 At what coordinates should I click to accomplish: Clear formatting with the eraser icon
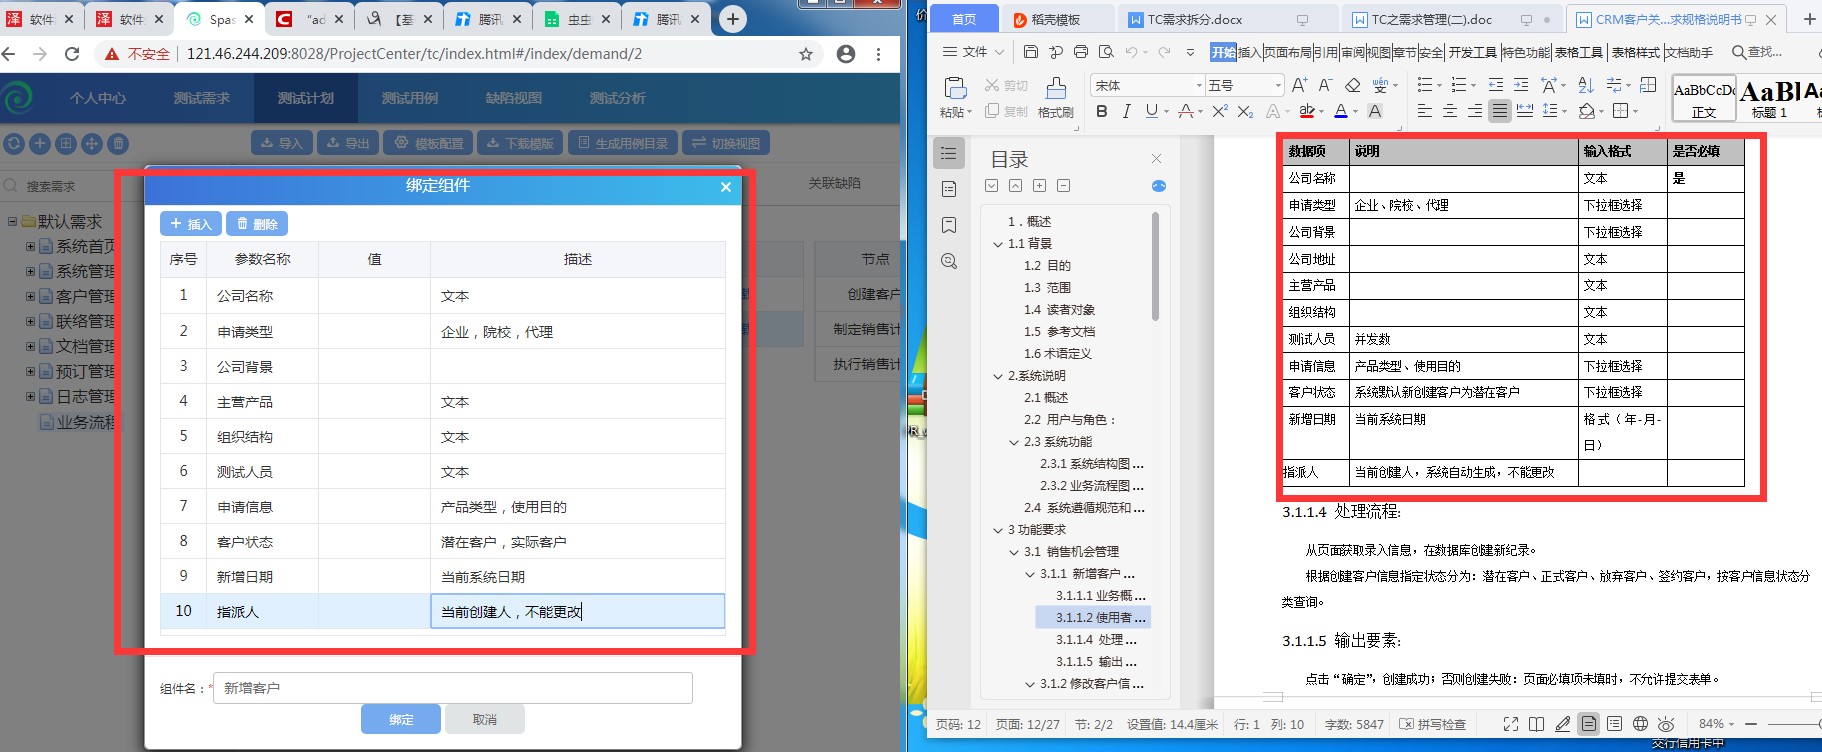click(1352, 85)
